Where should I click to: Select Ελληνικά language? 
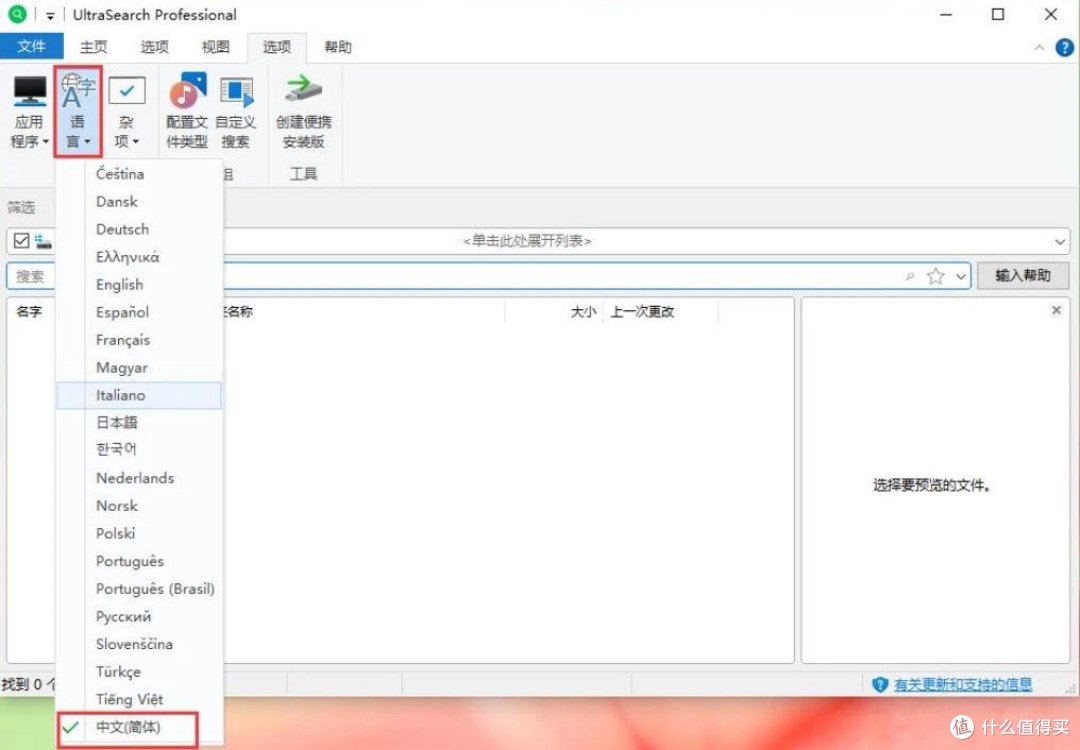(139, 257)
